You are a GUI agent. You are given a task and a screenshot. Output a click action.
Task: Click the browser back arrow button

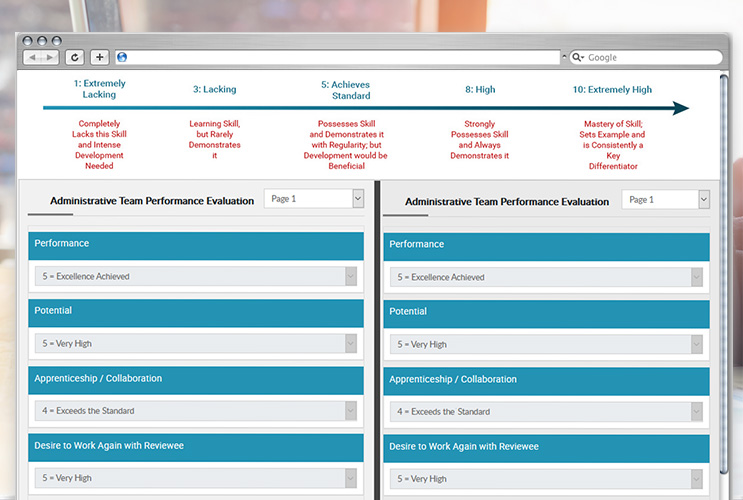(x=32, y=57)
